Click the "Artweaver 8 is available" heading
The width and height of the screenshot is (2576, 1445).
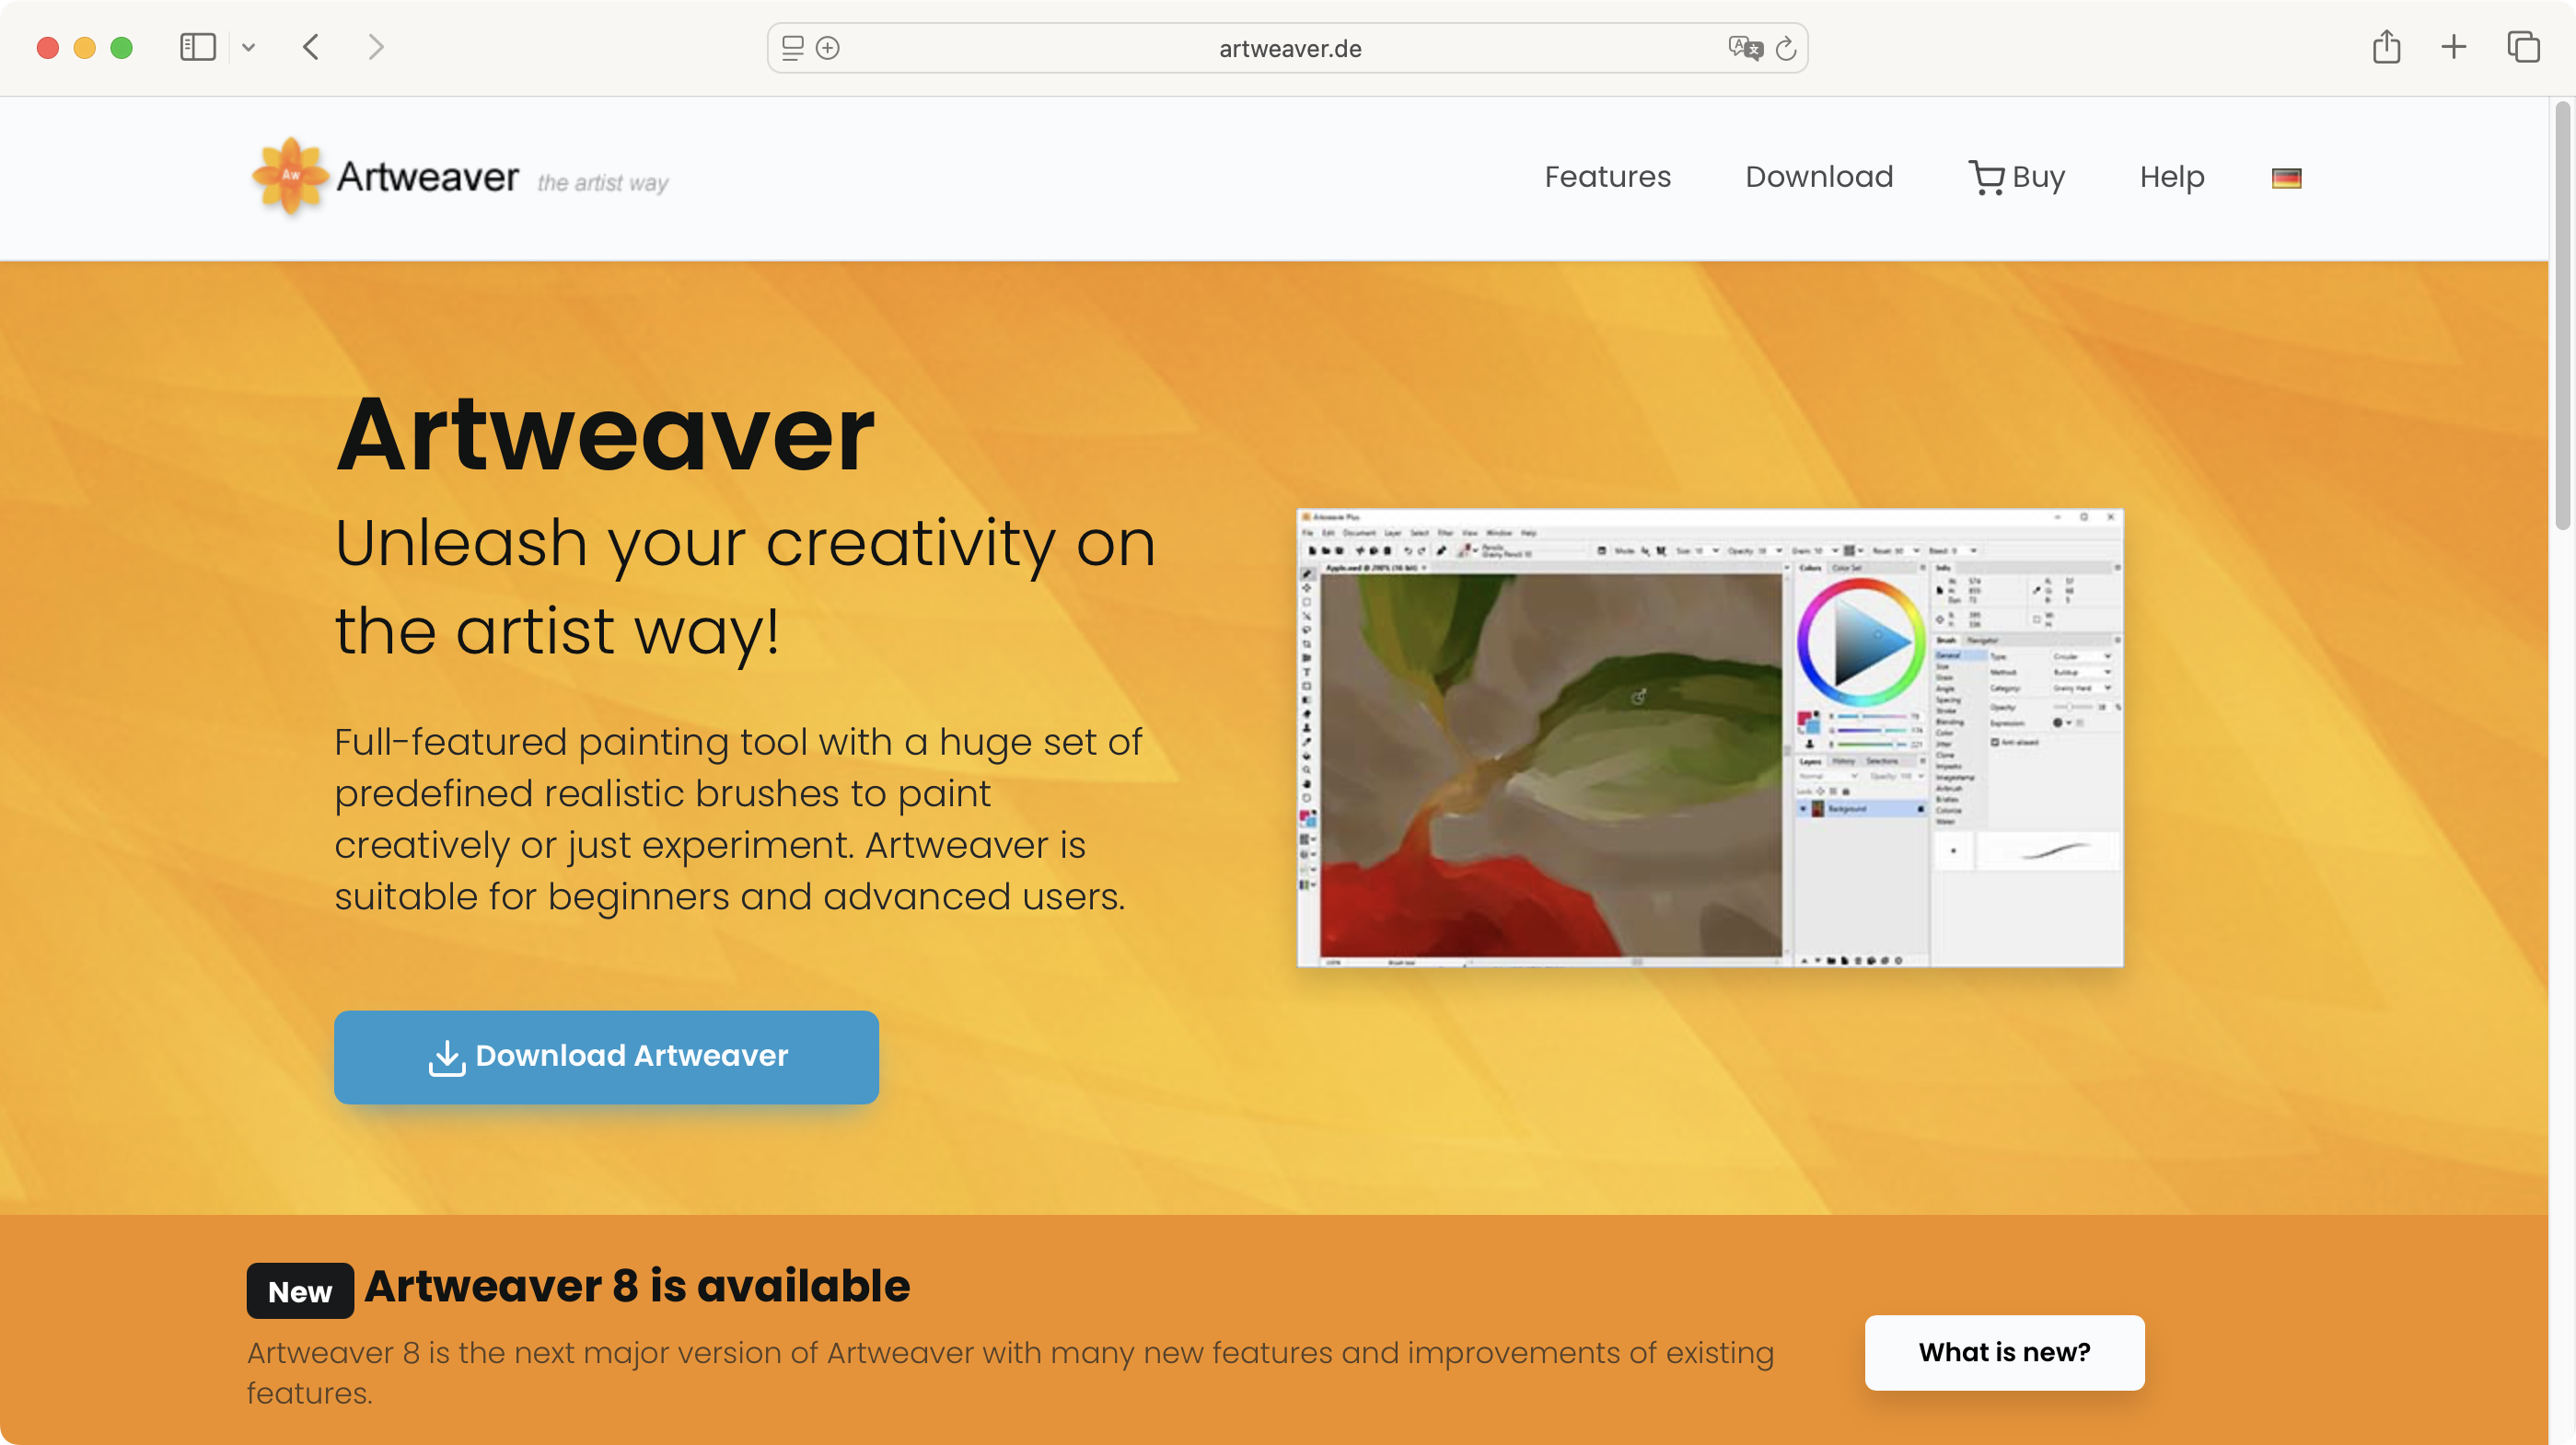pyautogui.click(x=637, y=1286)
